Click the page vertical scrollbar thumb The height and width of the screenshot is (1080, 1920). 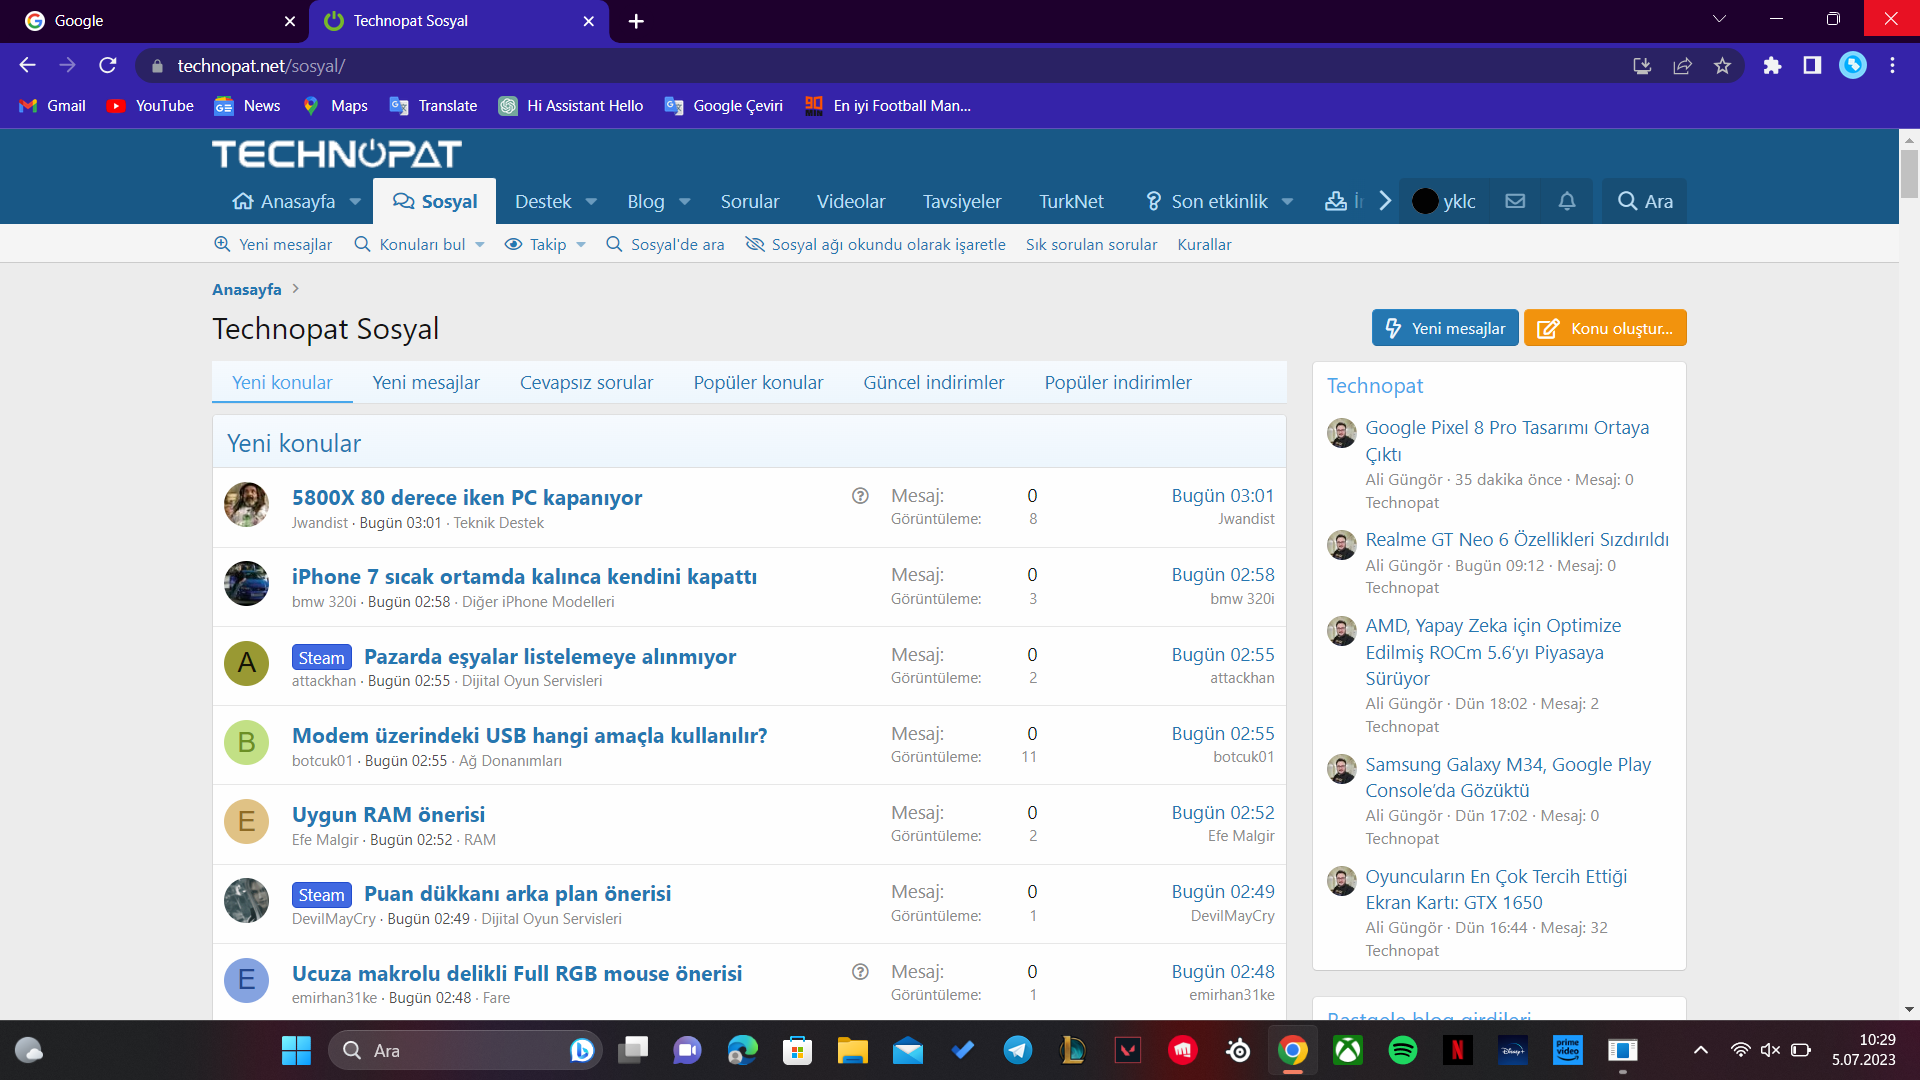coord(1909,172)
